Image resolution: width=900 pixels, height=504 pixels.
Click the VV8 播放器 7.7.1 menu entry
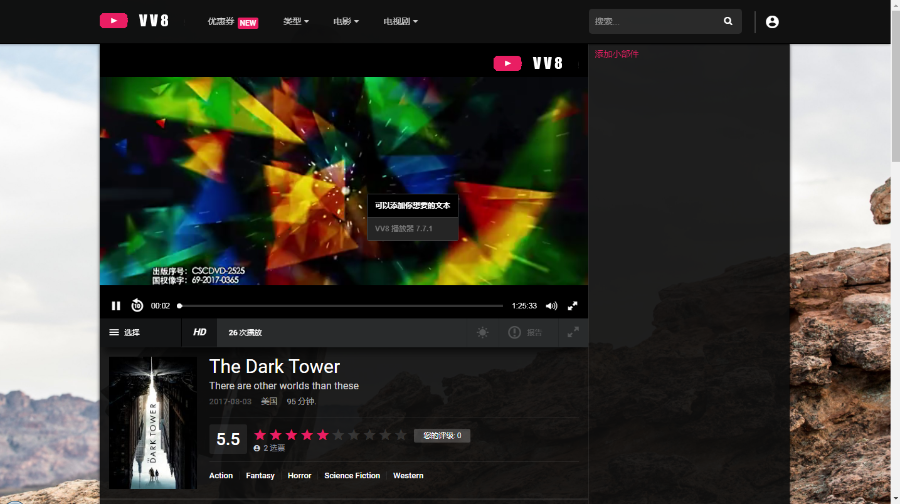tap(413, 228)
